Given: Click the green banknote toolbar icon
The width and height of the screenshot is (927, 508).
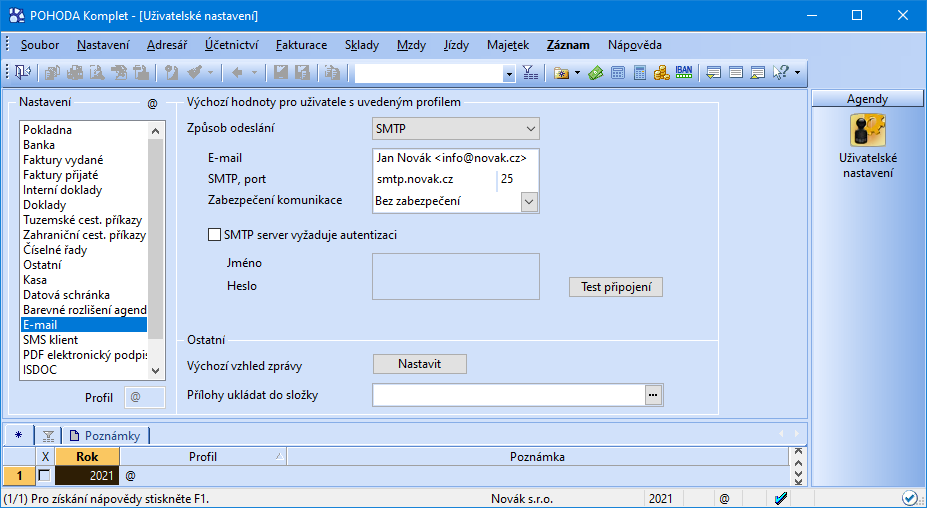Looking at the screenshot, I should point(595,73).
